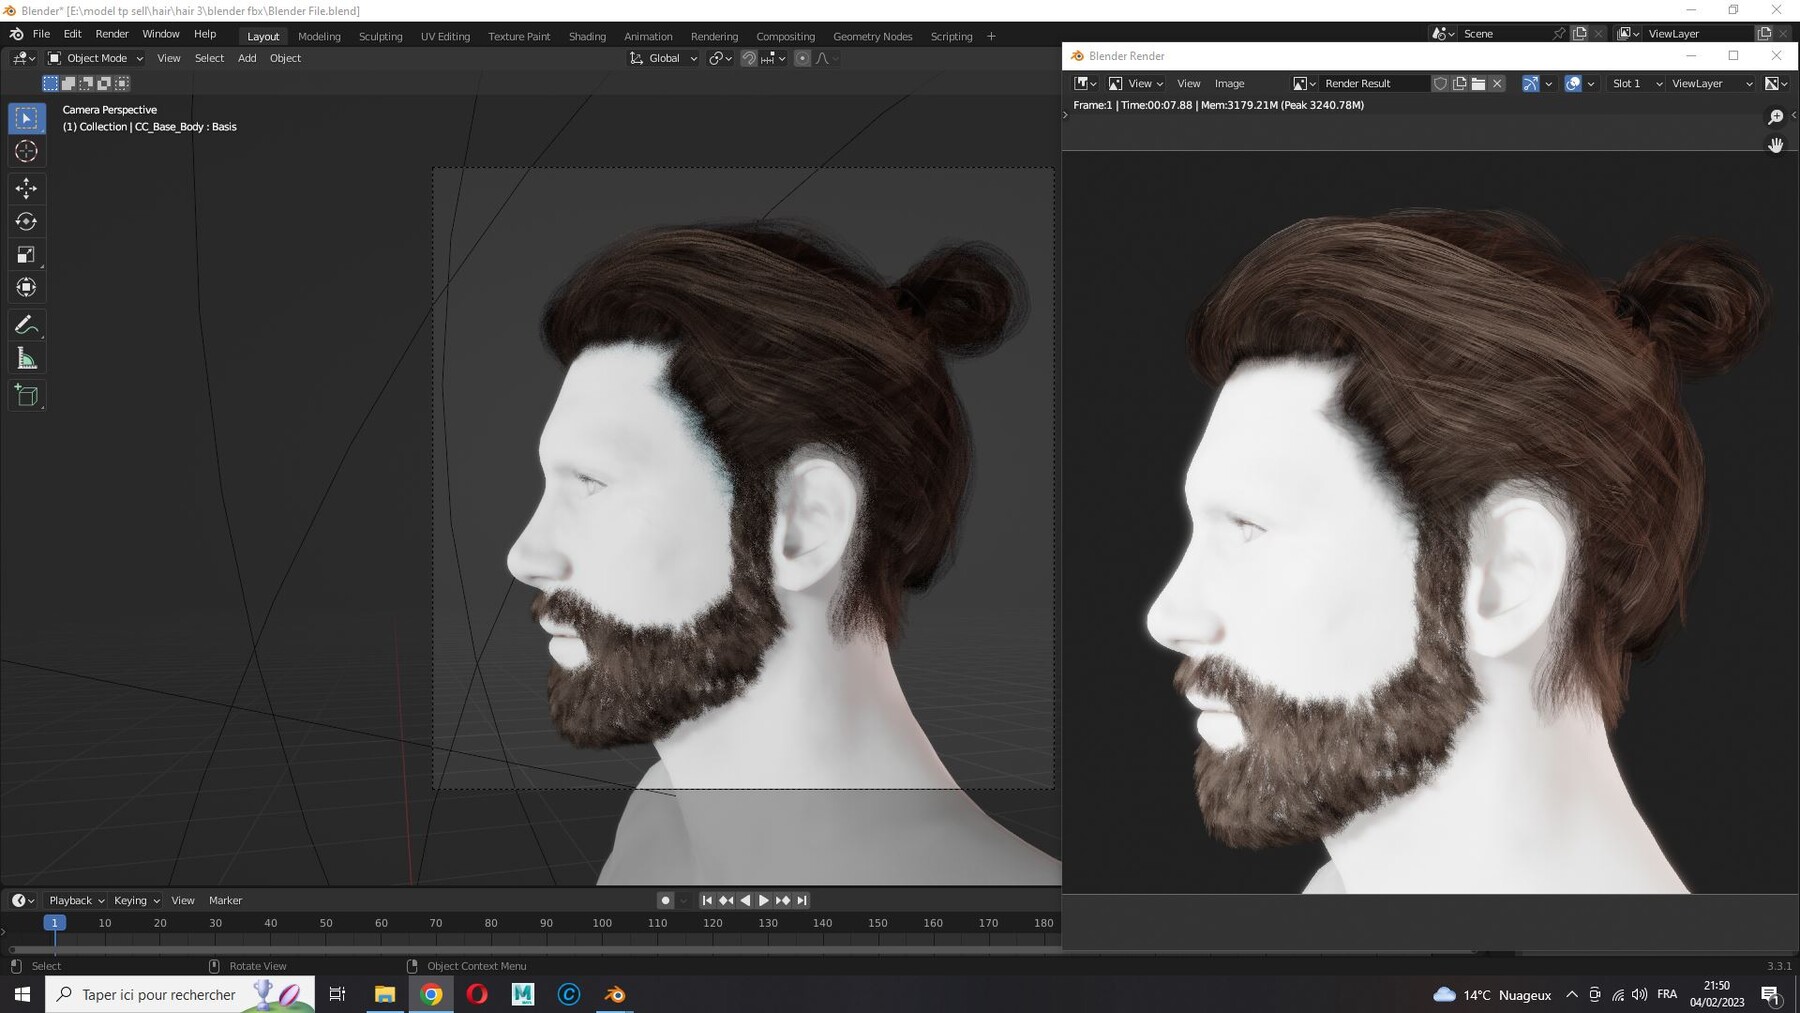Open display channels dropdown in Render window

click(x=1777, y=84)
